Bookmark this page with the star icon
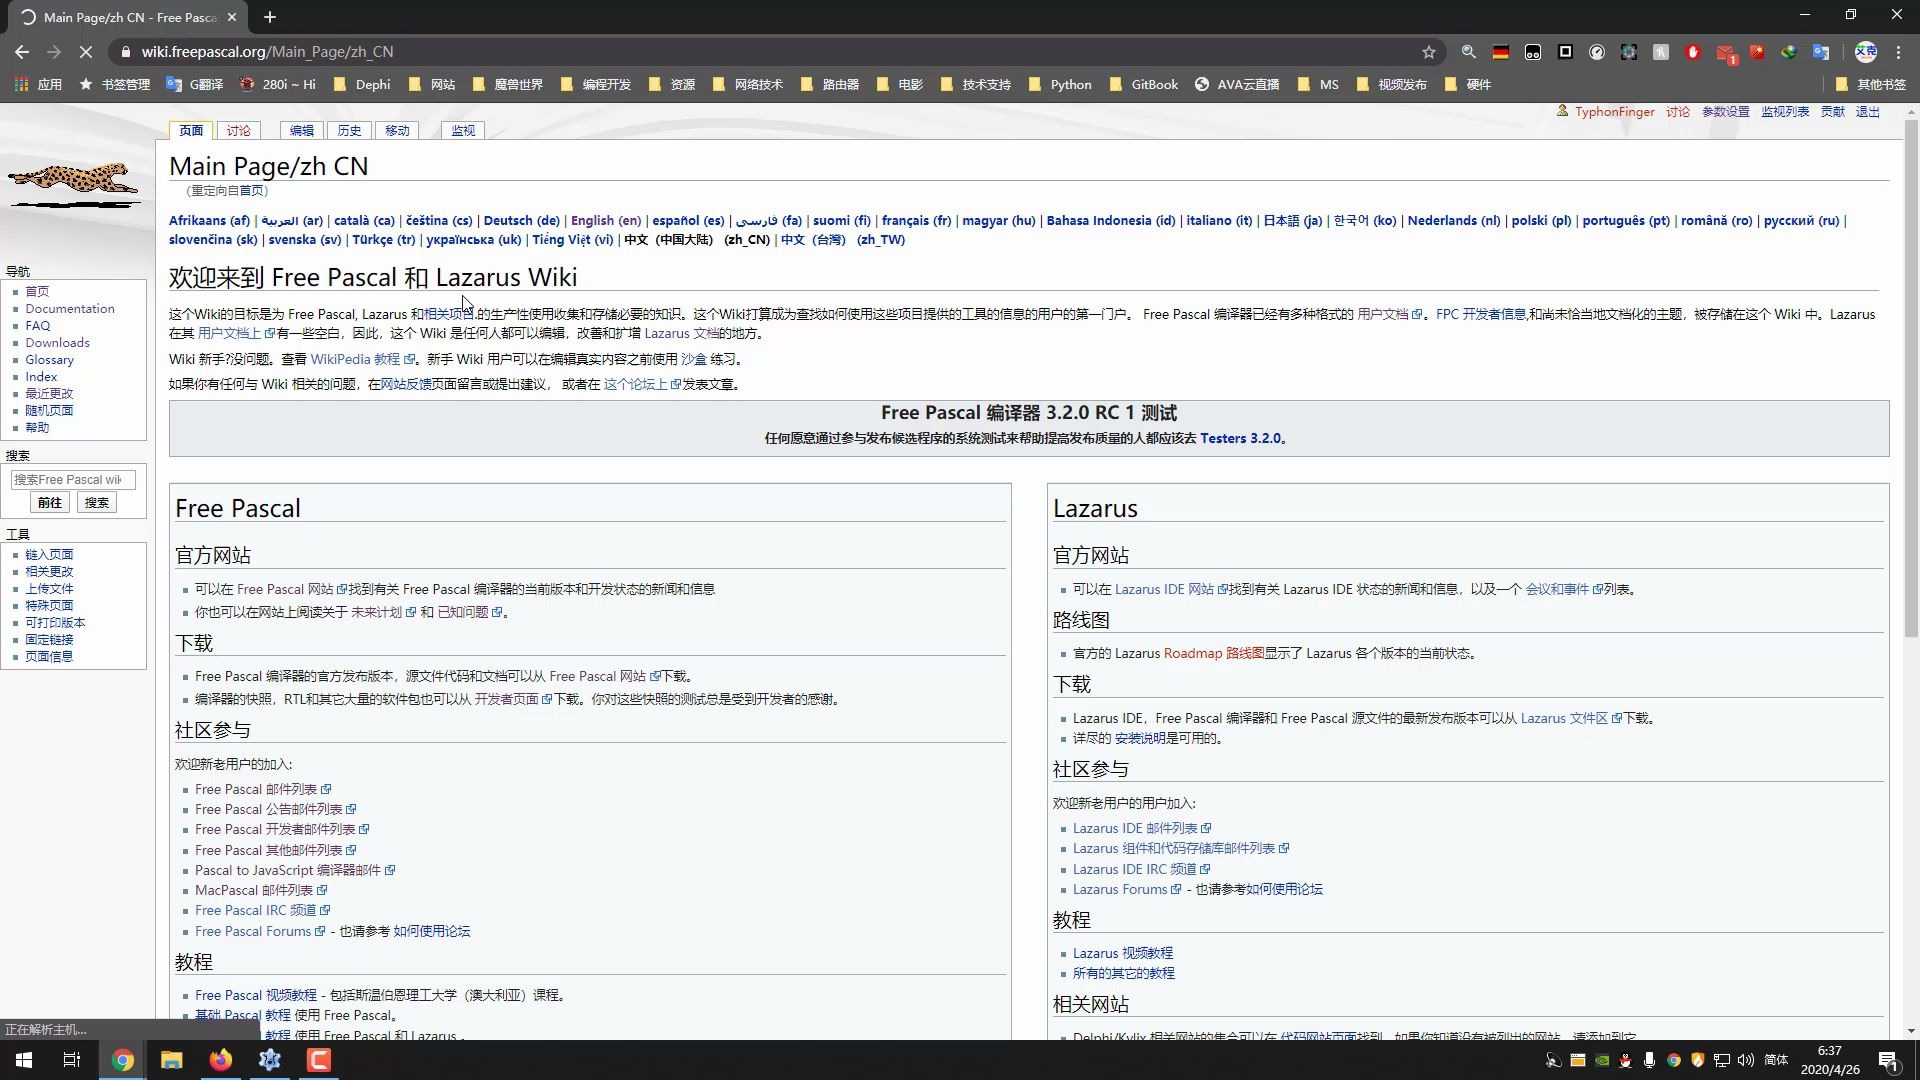 1429,52
